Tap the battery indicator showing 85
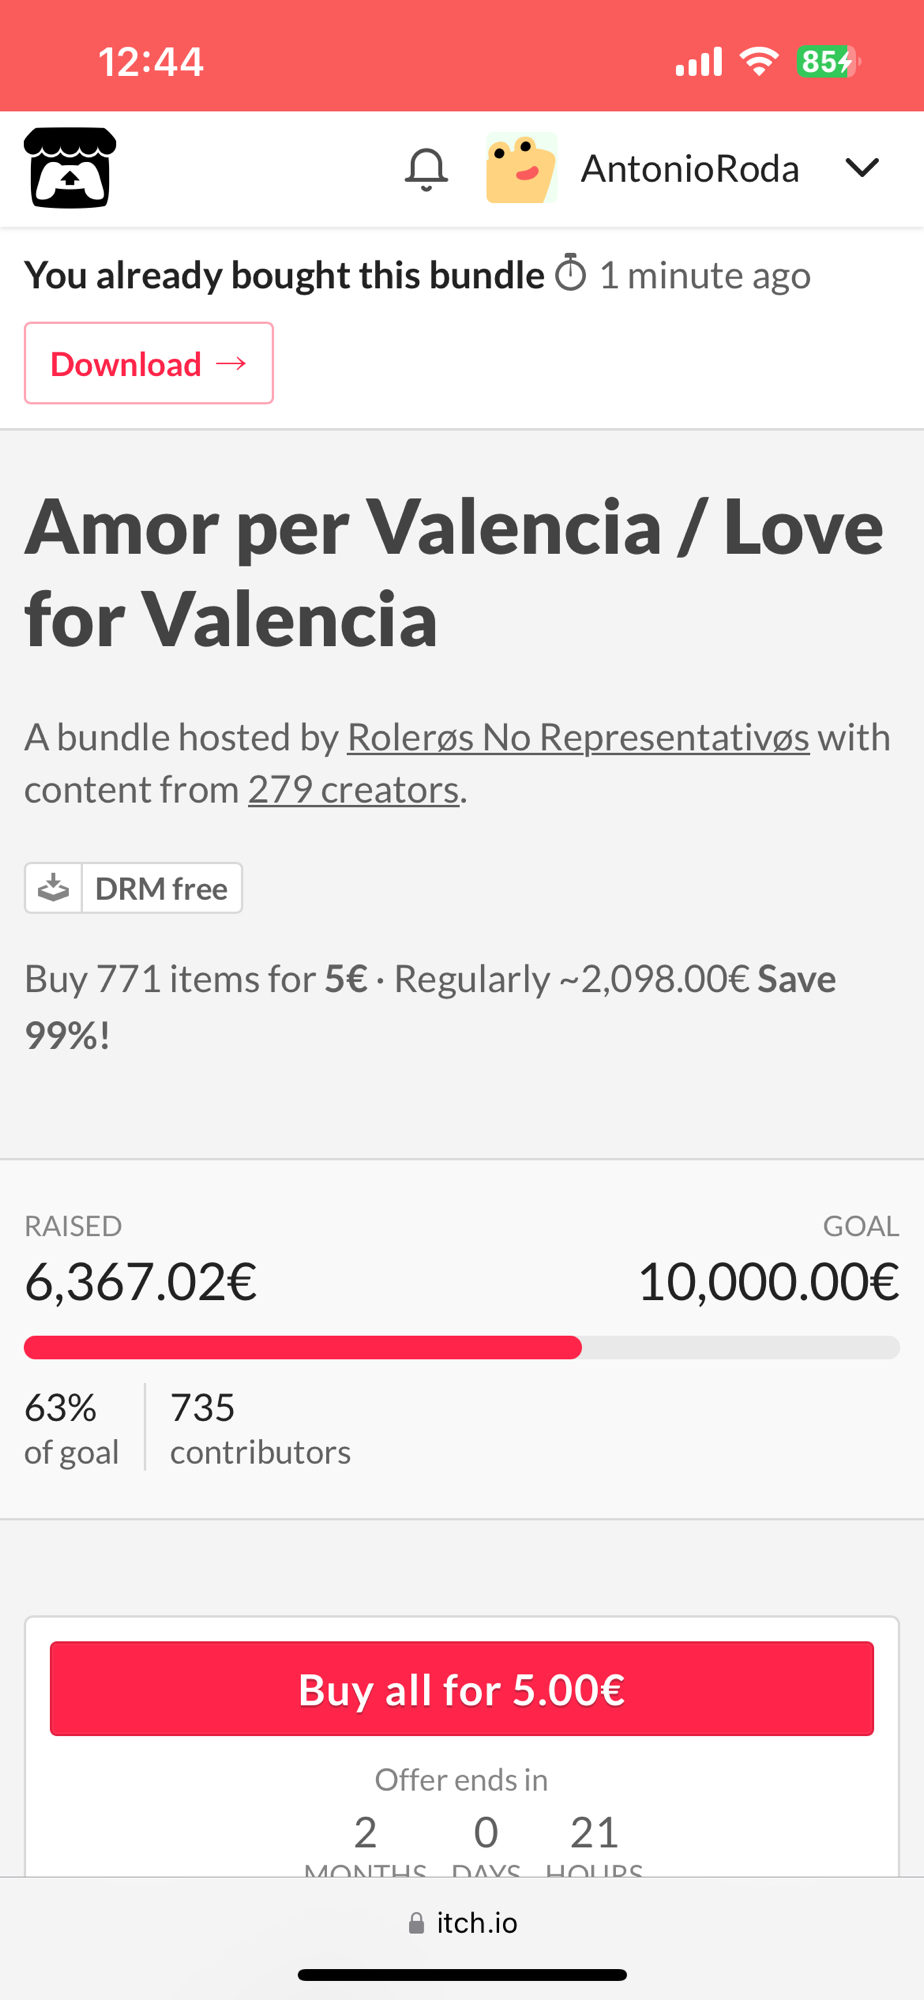 [827, 62]
